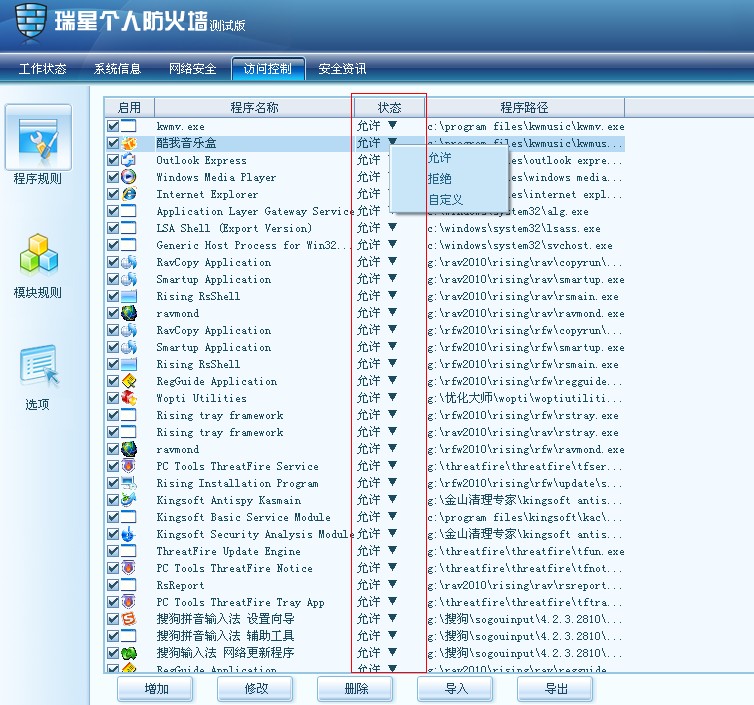Image resolution: width=754 pixels, height=705 pixels.
Task: Toggle the Application Layer Gateway Service checkbox
Action: tap(113, 211)
